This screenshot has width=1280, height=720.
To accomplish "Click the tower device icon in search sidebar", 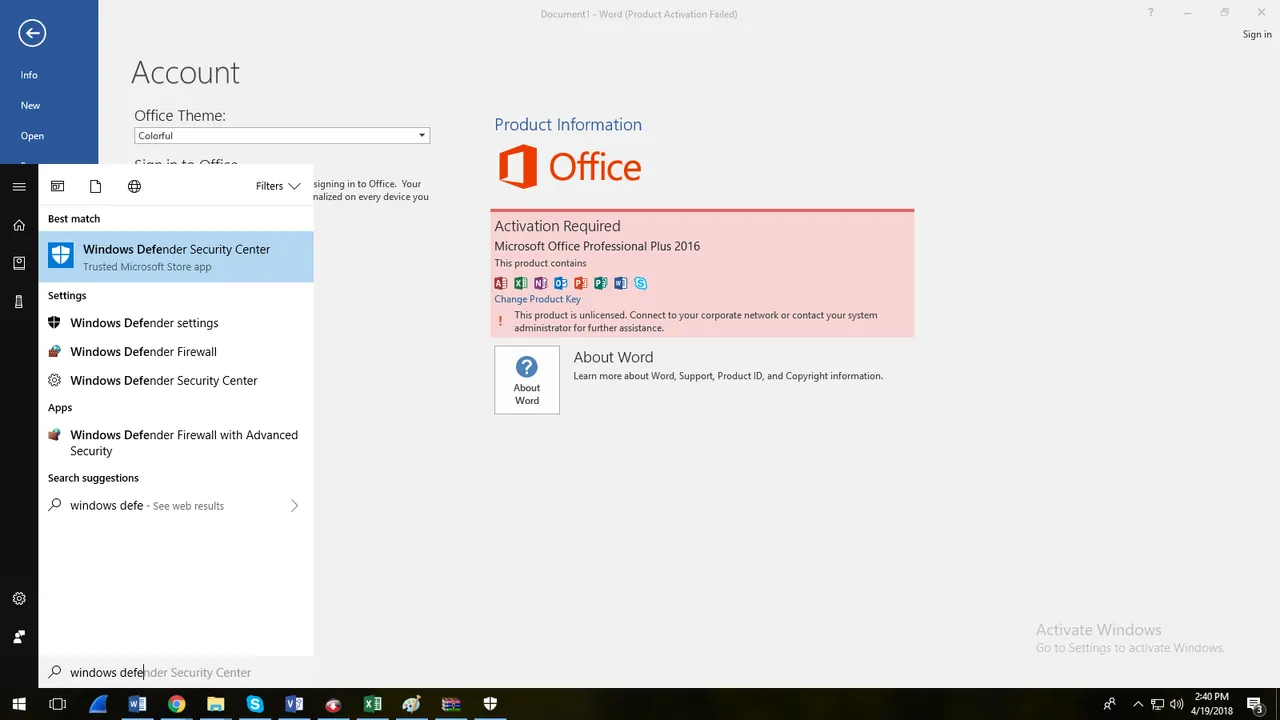I will (x=19, y=301).
